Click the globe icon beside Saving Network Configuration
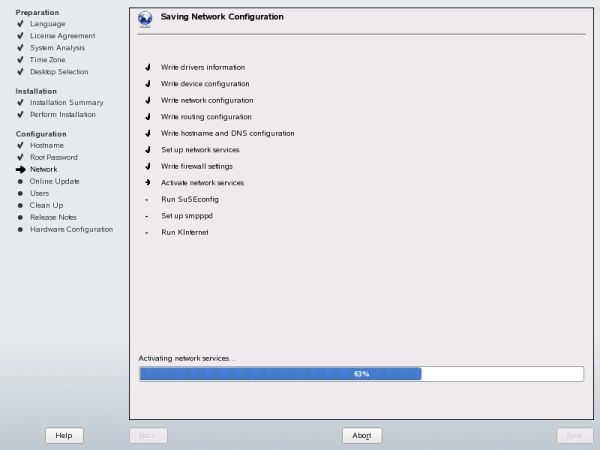 click(145, 19)
